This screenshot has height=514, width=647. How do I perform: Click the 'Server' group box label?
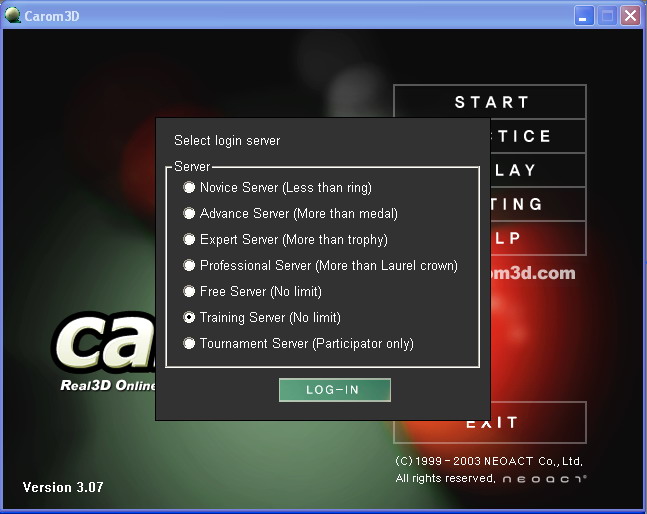(x=192, y=166)
